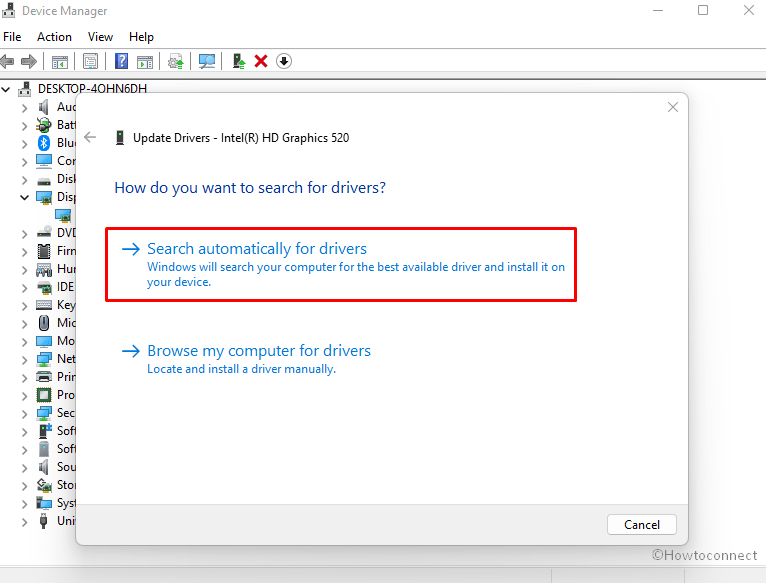Click the Storage controllers category icon

click(x=44, y=485)
